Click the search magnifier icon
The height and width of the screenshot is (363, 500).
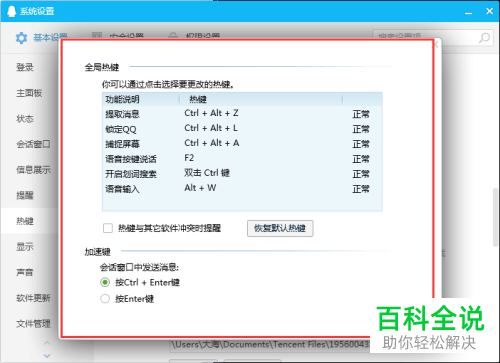point(484,38)
